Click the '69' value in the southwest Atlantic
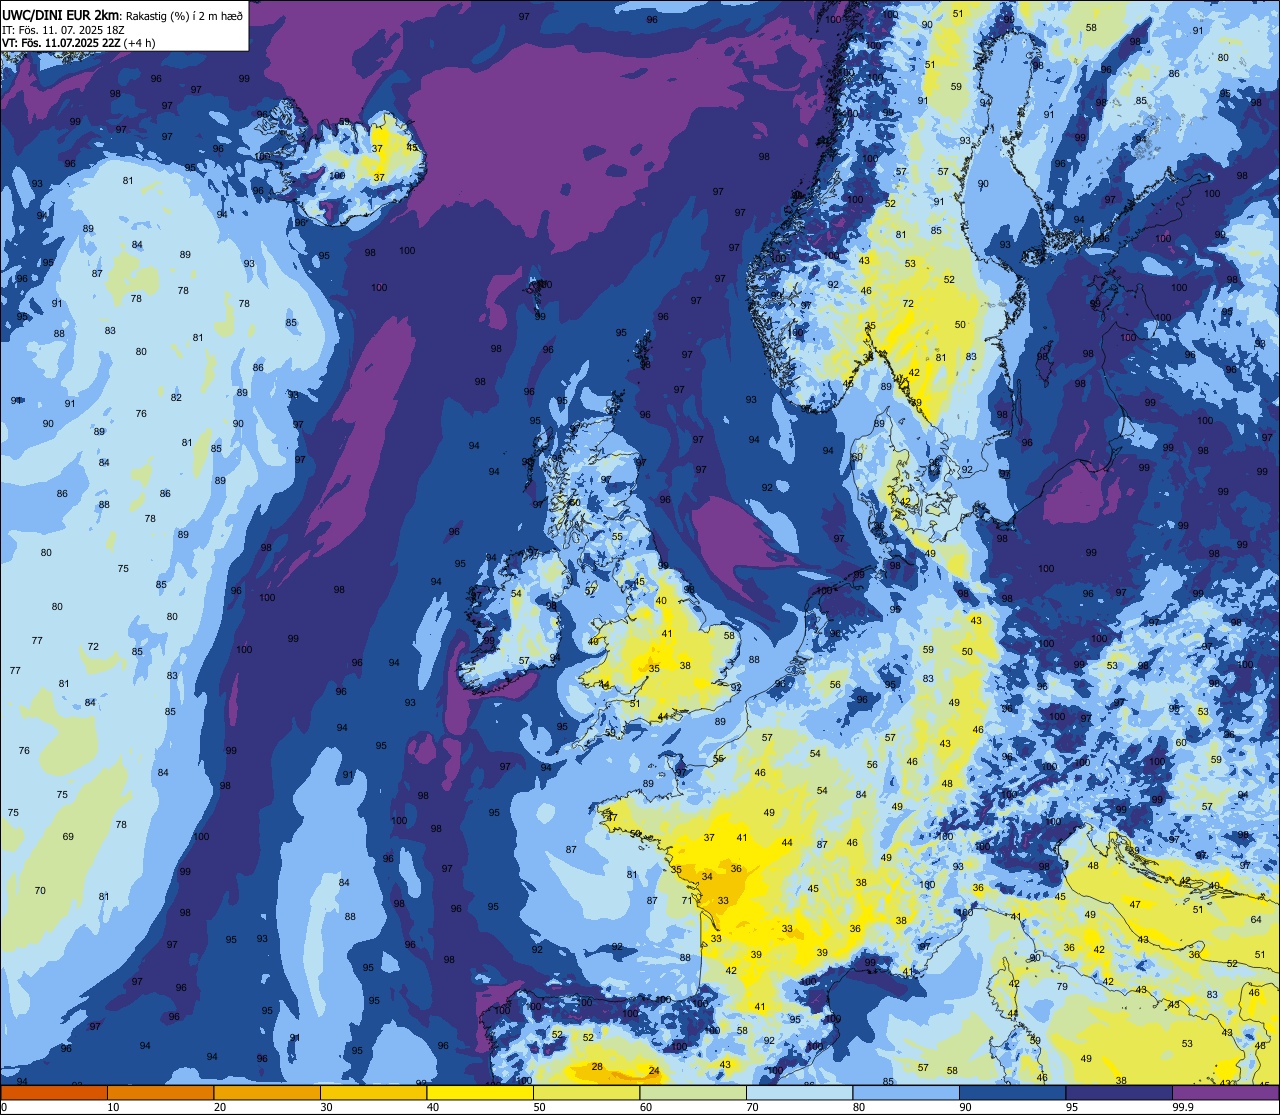The height and width of the screenshot is (1115, 1280). (68, 836)
